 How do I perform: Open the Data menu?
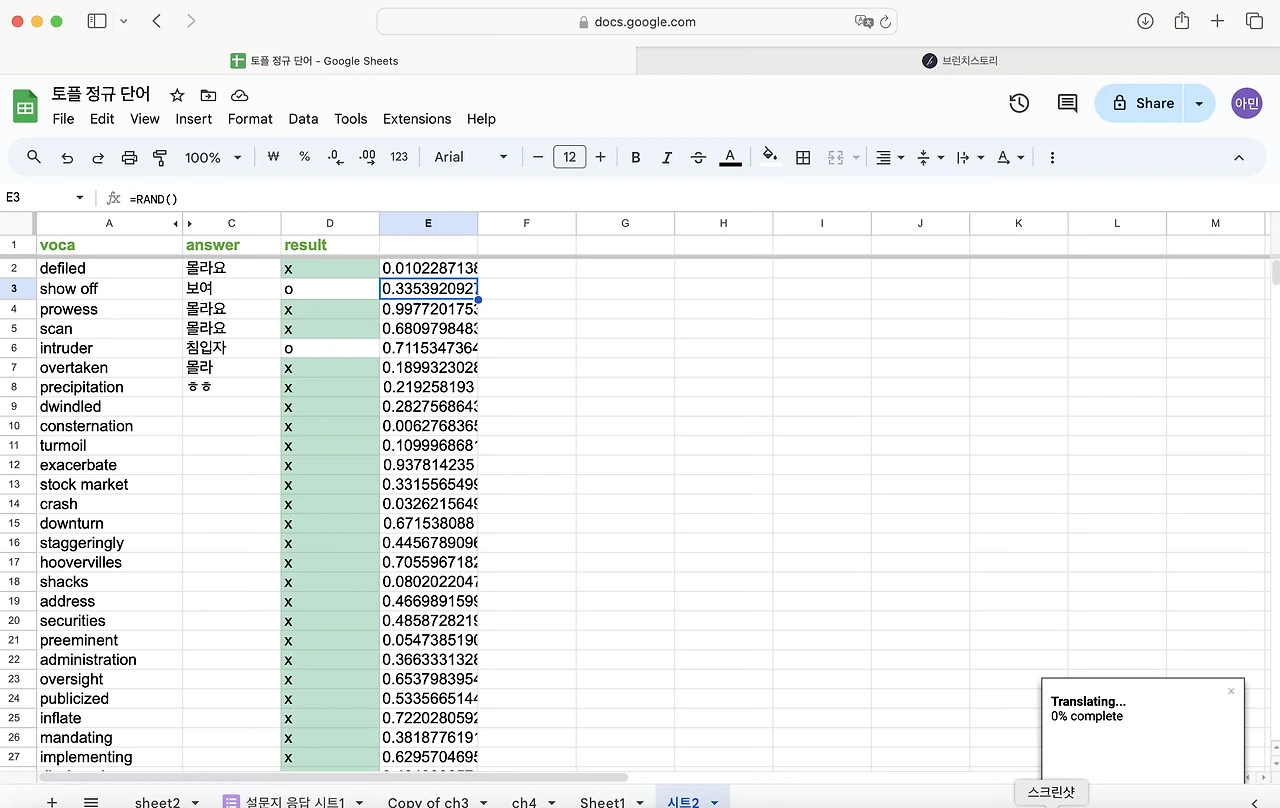click(x=303, y=119)
